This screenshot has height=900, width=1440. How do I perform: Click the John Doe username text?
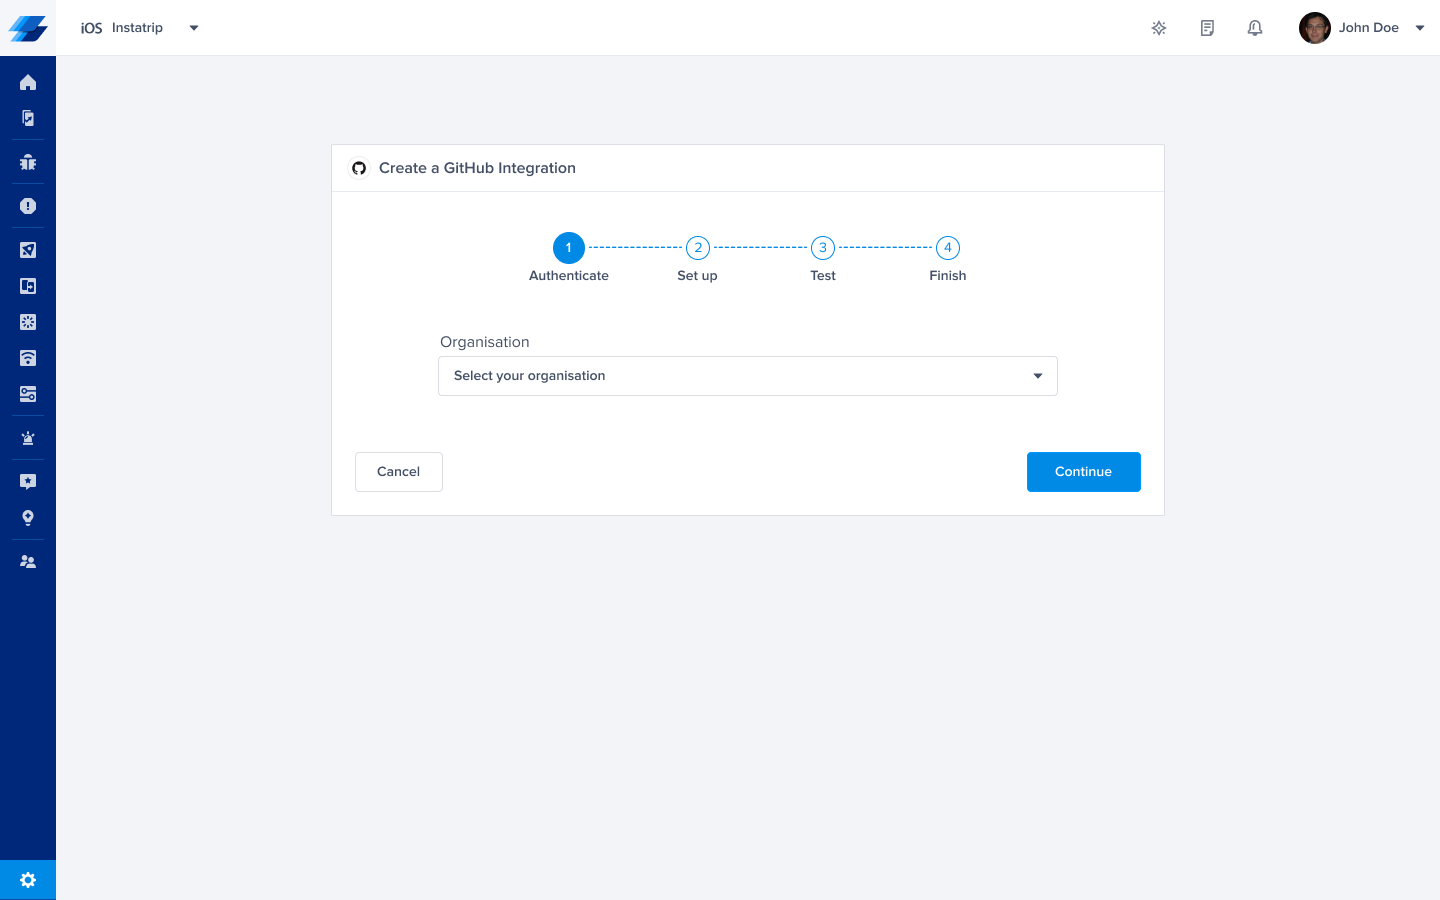pos(1369,28)
